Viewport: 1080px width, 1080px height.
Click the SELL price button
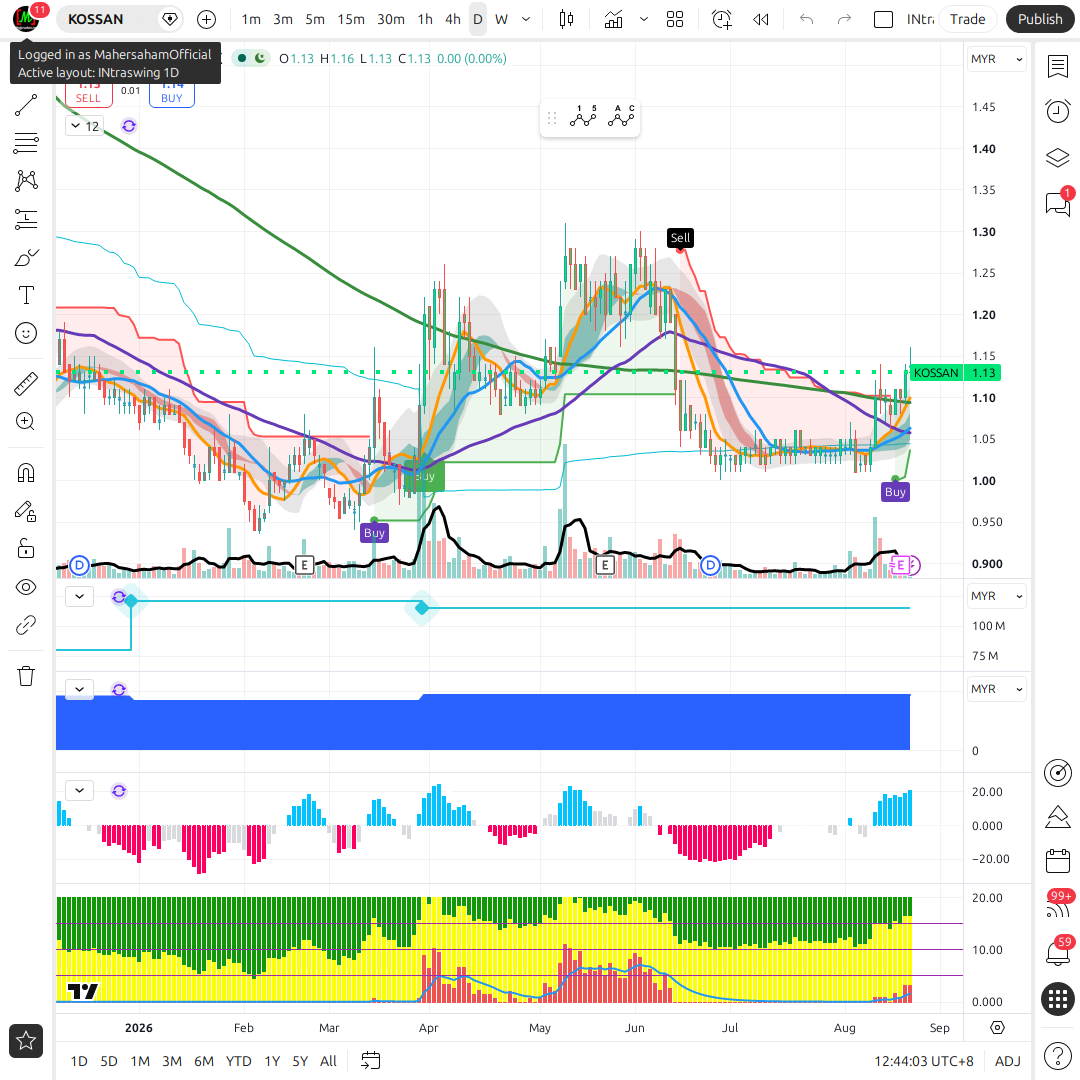[x=88, y=94]
